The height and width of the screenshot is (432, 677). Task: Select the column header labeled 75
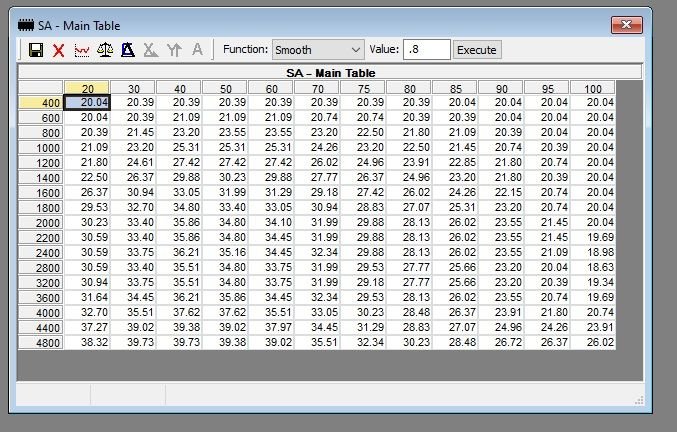tap(363, 88)
